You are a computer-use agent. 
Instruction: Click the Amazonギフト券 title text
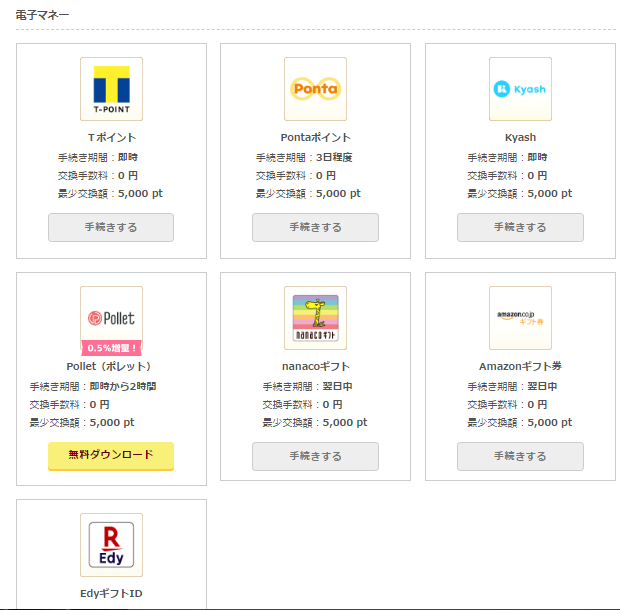click(x=520, y=366)
